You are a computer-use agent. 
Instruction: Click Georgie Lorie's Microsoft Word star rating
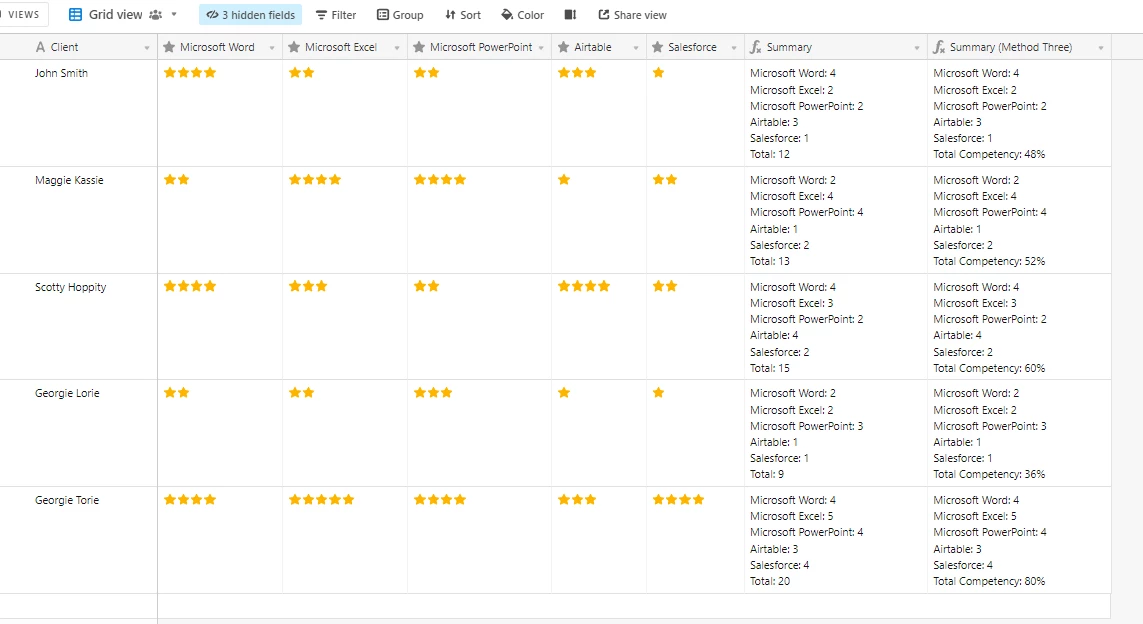(x=176, y=392)
